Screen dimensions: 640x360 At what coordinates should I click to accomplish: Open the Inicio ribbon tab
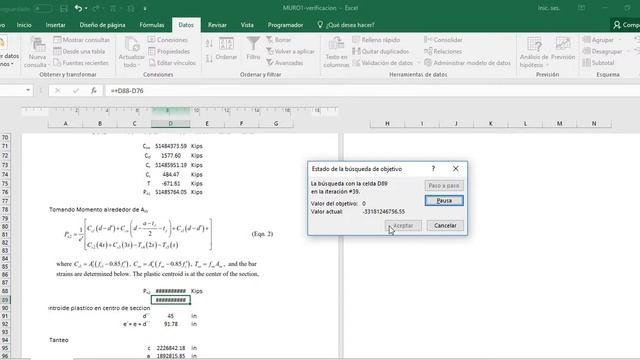pyautogui.click(x=24, y=25)
